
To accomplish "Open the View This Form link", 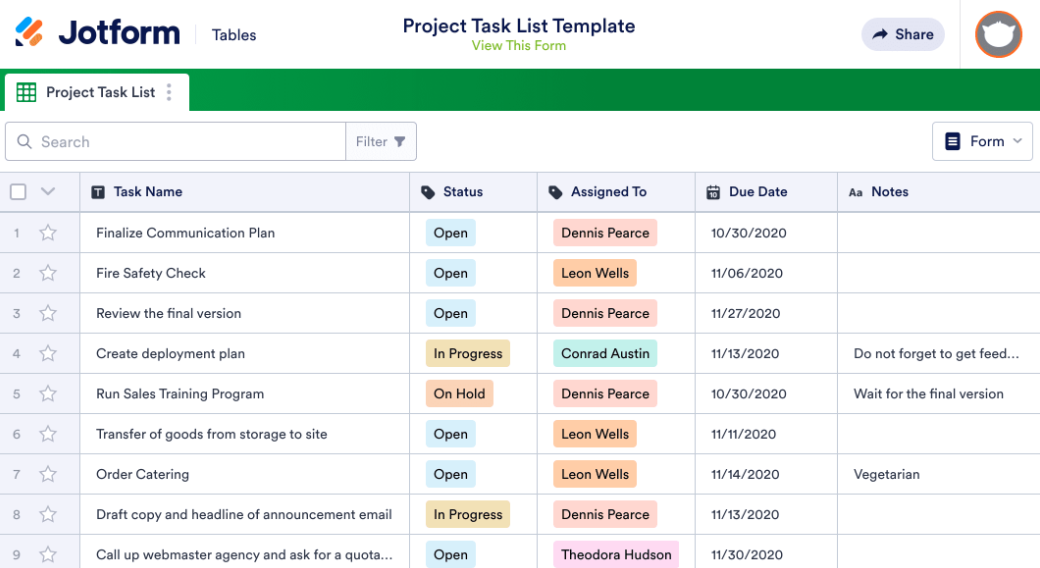I will tap(518, 45).
